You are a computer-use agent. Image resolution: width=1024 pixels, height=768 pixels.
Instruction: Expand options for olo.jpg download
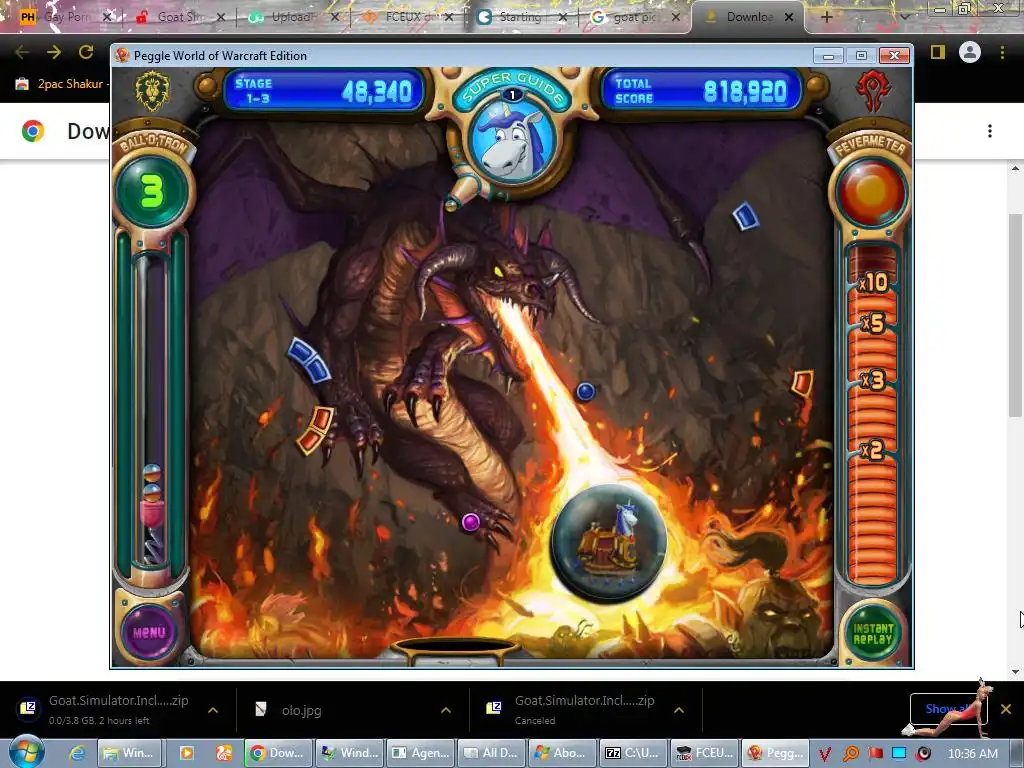pos(446,710)
